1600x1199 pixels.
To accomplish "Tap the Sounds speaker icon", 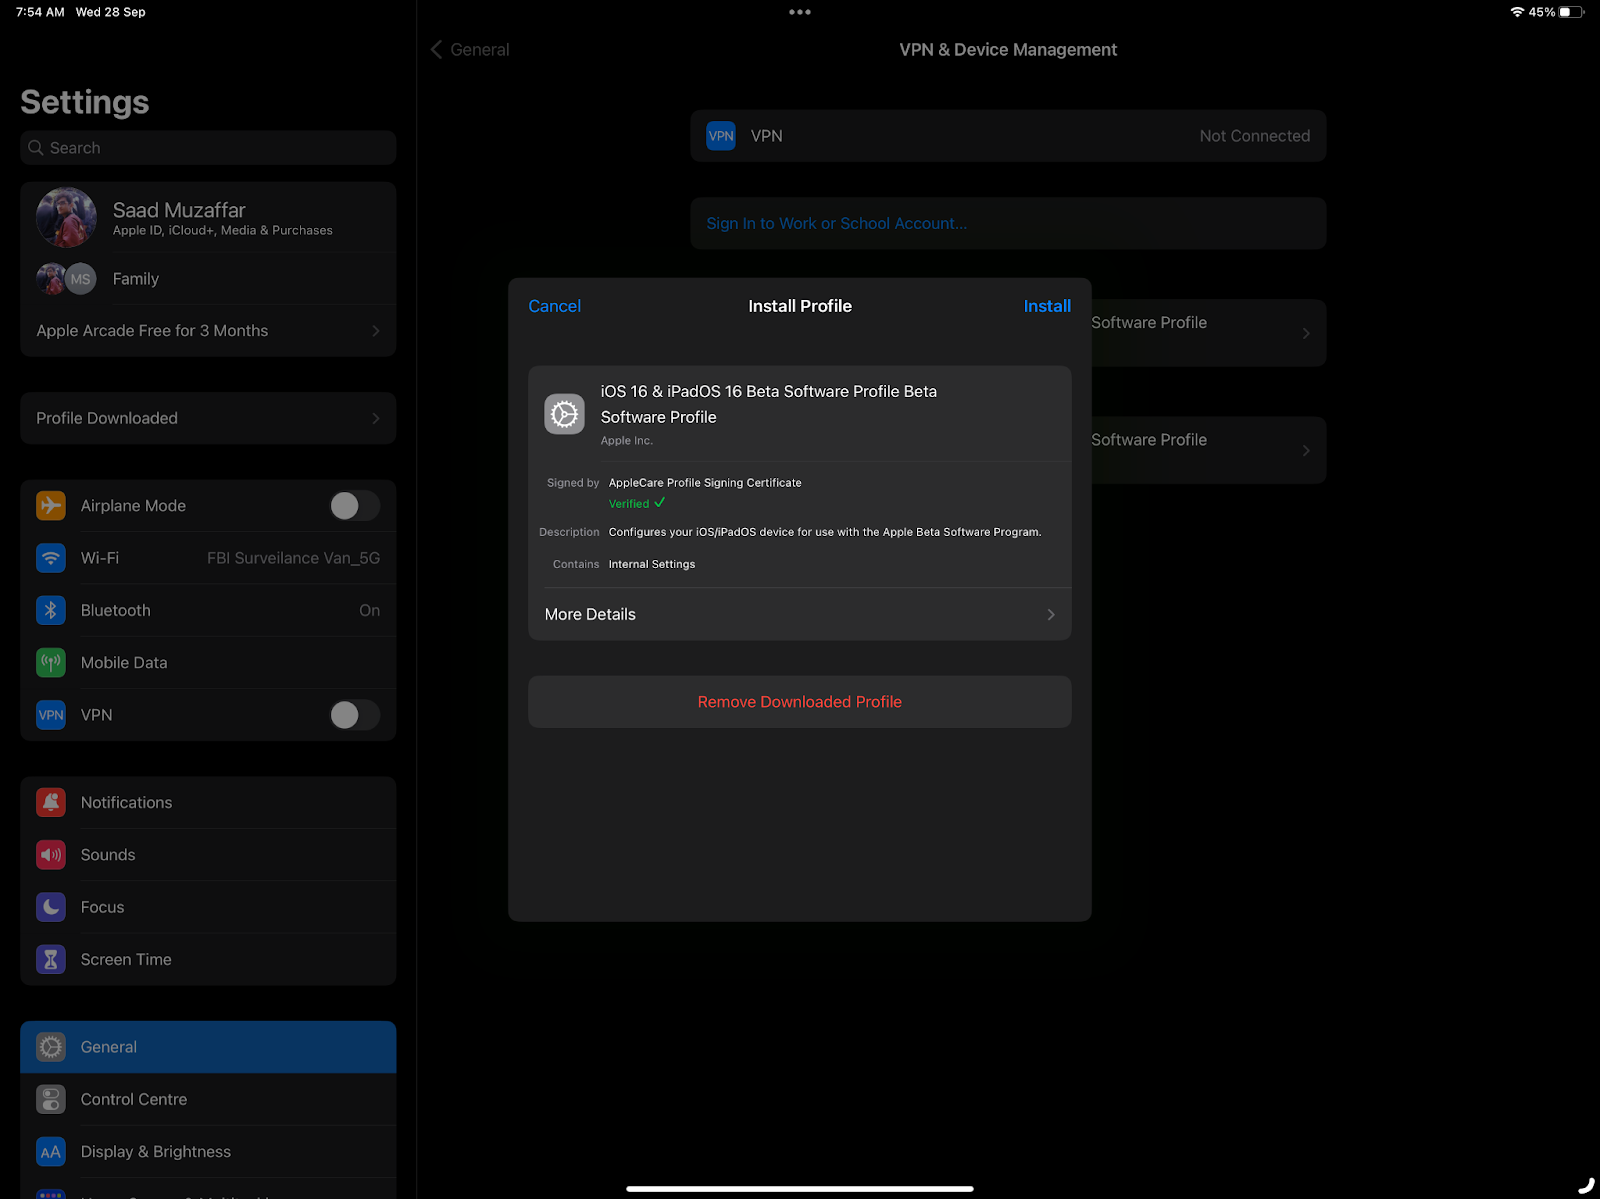I will pyautogui.click(x=51, y=855).
